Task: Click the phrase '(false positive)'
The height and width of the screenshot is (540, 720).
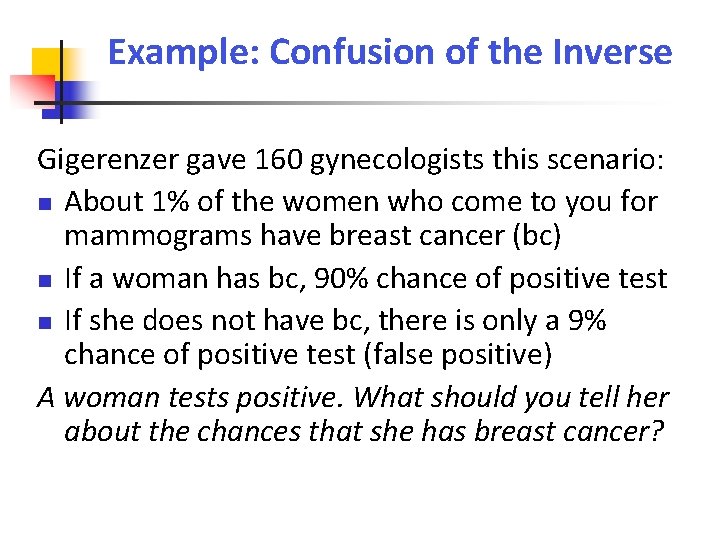Action: coord(458,355)
